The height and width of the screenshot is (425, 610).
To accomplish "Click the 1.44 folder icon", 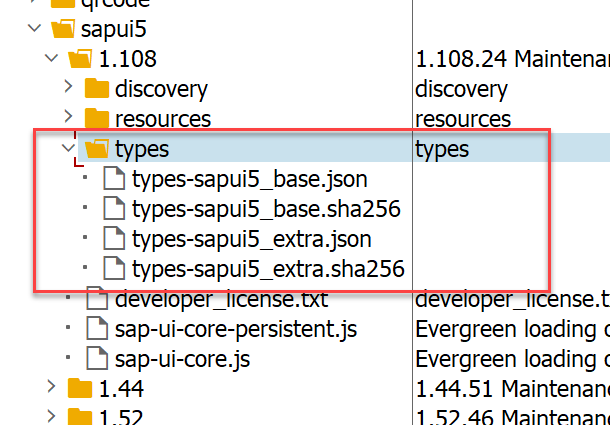I will (80, 388).
